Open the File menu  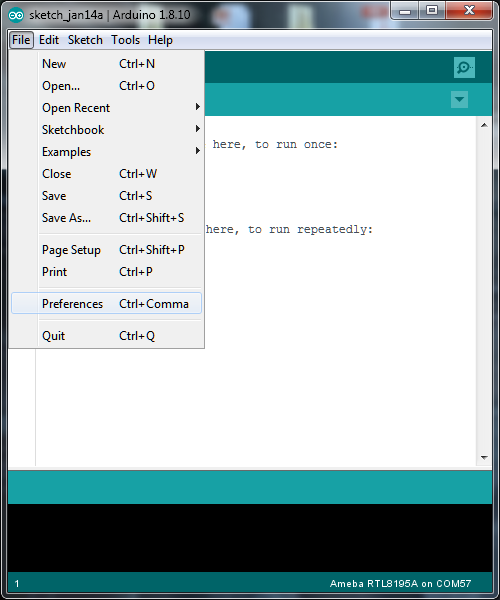point(21,40)
